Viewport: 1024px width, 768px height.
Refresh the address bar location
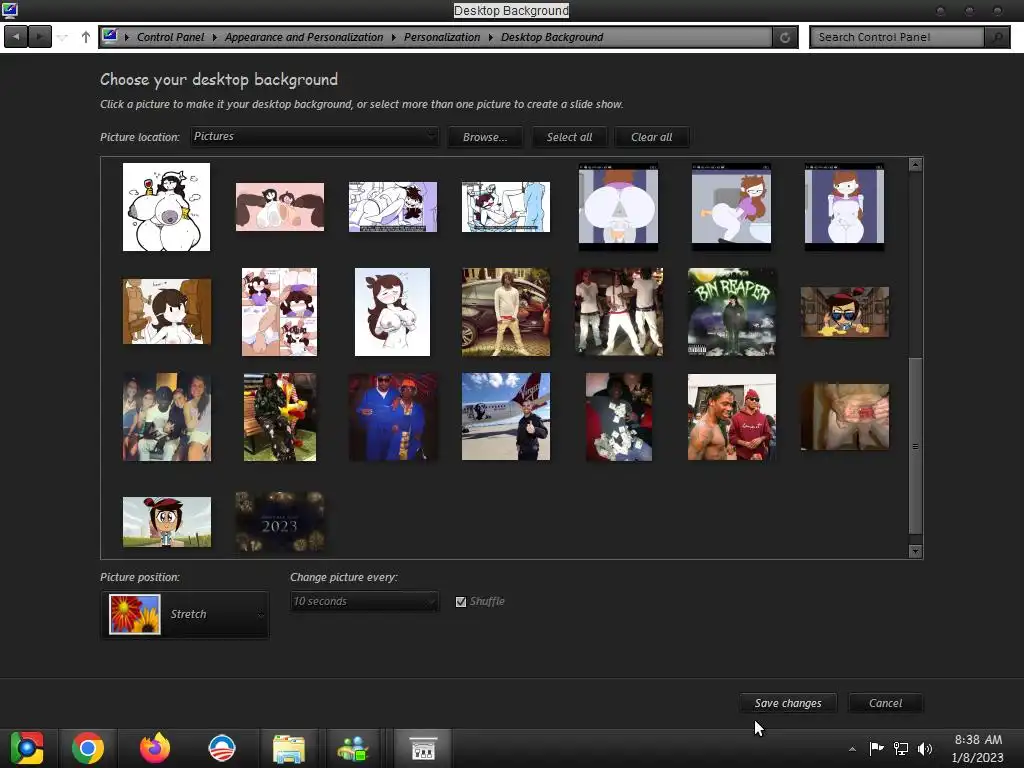click(785, 37)
